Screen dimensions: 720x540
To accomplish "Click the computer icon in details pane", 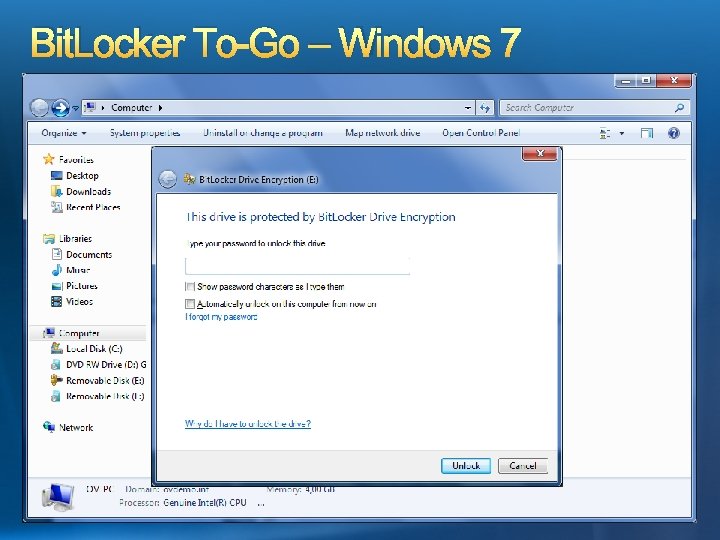I will [x=58, y=498].
